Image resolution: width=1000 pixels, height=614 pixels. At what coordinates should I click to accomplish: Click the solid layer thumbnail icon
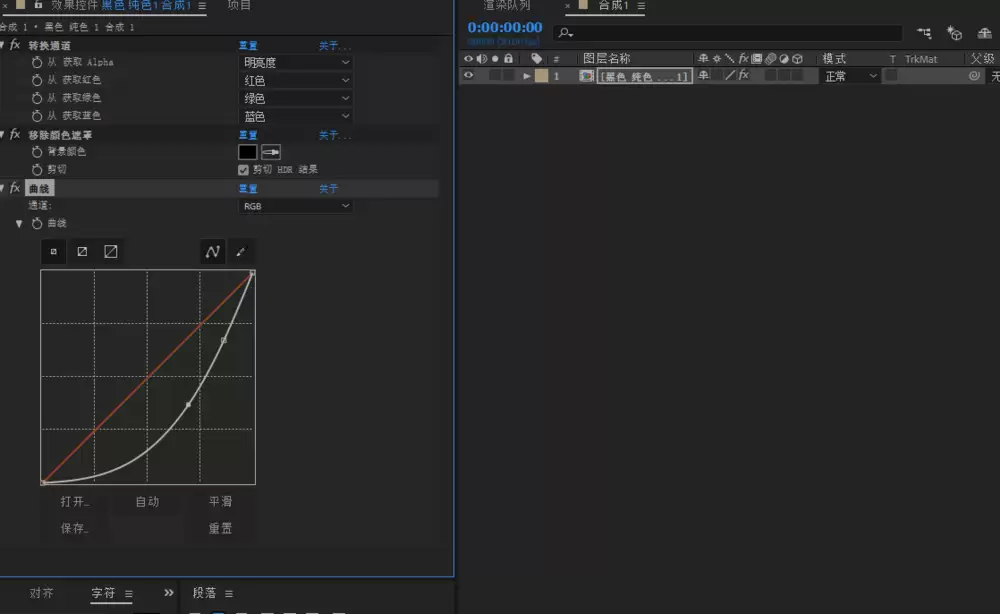click(x=586, y=76)
